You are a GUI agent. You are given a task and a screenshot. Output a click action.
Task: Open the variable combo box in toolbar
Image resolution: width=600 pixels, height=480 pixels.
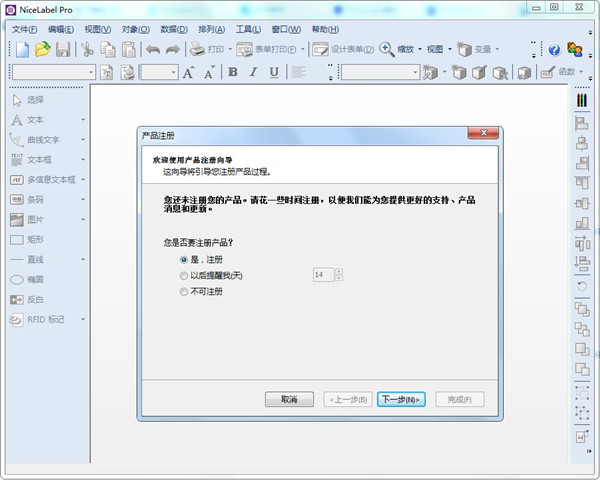click(x=380, y=72)
